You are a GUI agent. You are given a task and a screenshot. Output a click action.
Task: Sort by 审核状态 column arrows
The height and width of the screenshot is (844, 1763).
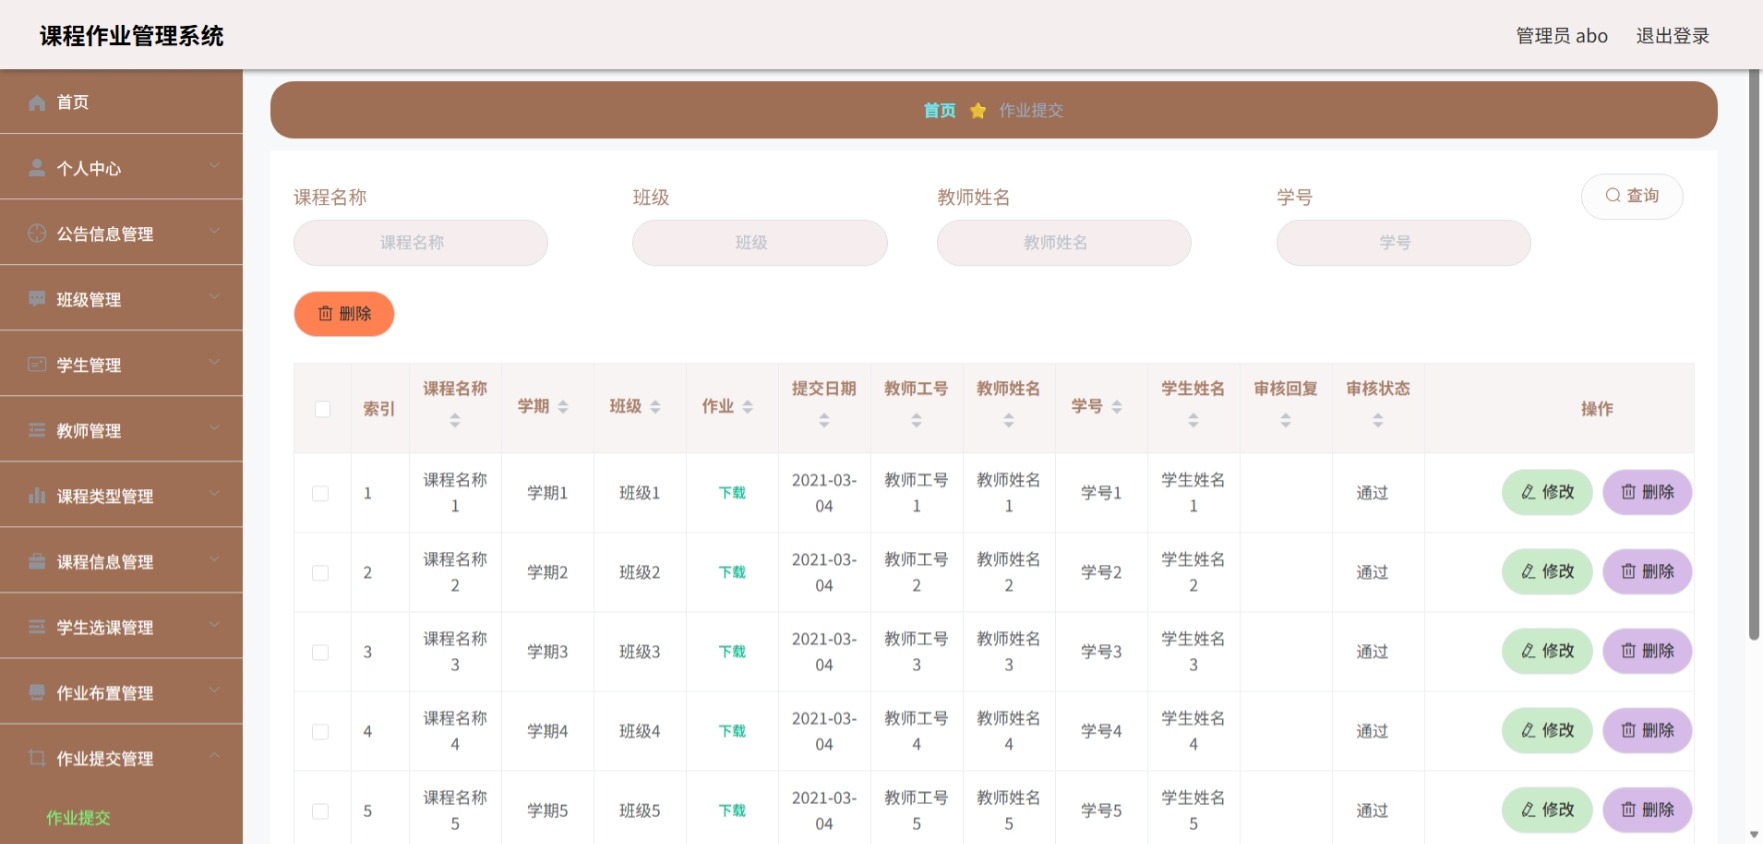pyautogui.click(x=1378, y=421)
